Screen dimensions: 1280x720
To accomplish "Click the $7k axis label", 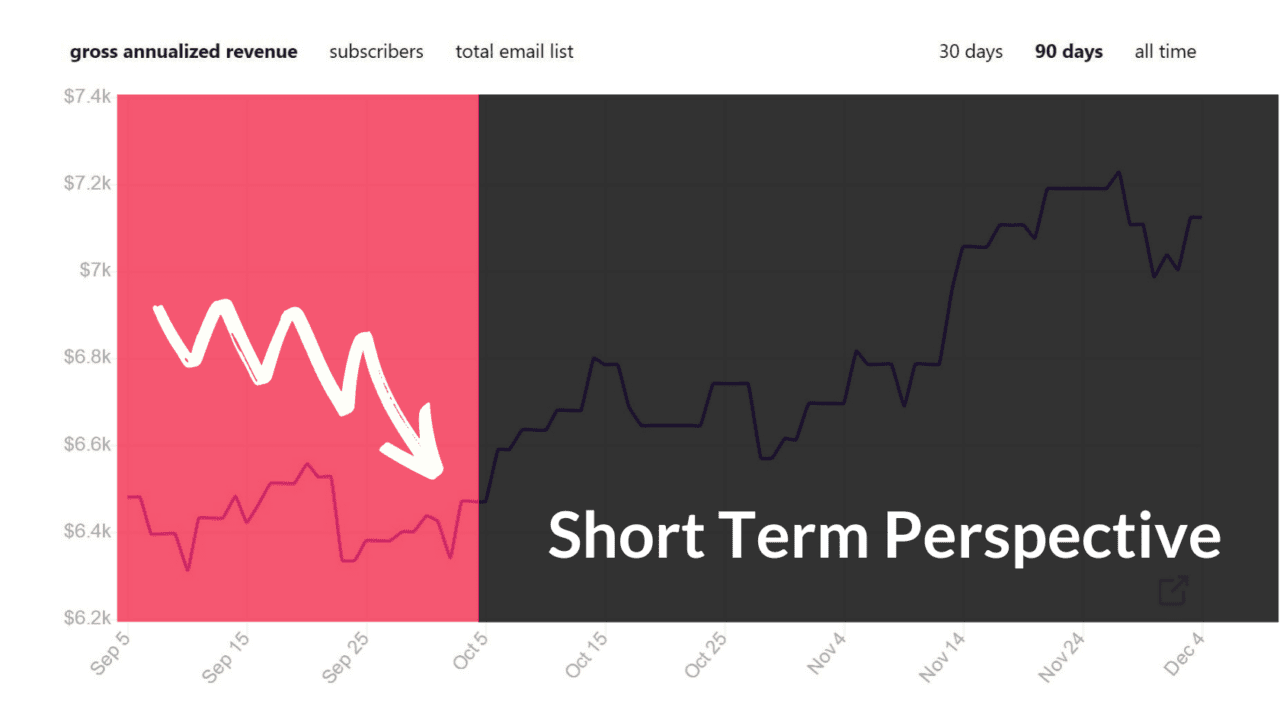I will tap(93, 270).
